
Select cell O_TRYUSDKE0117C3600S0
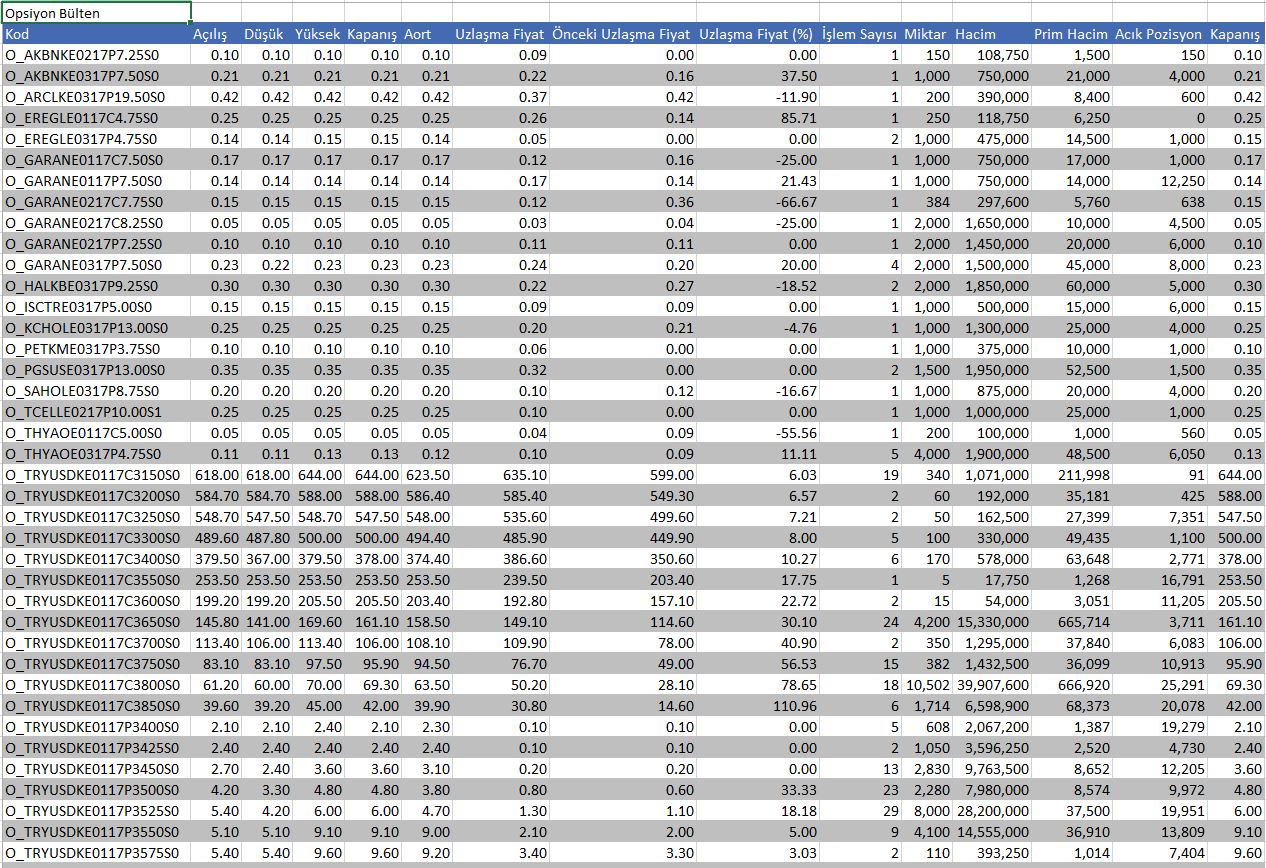(x=96, y=601)
